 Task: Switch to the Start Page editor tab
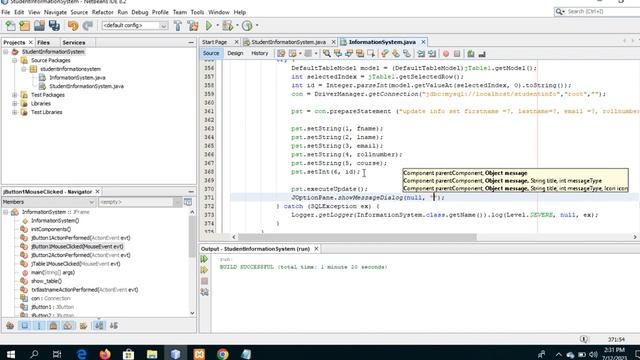[x=215, y=42]
